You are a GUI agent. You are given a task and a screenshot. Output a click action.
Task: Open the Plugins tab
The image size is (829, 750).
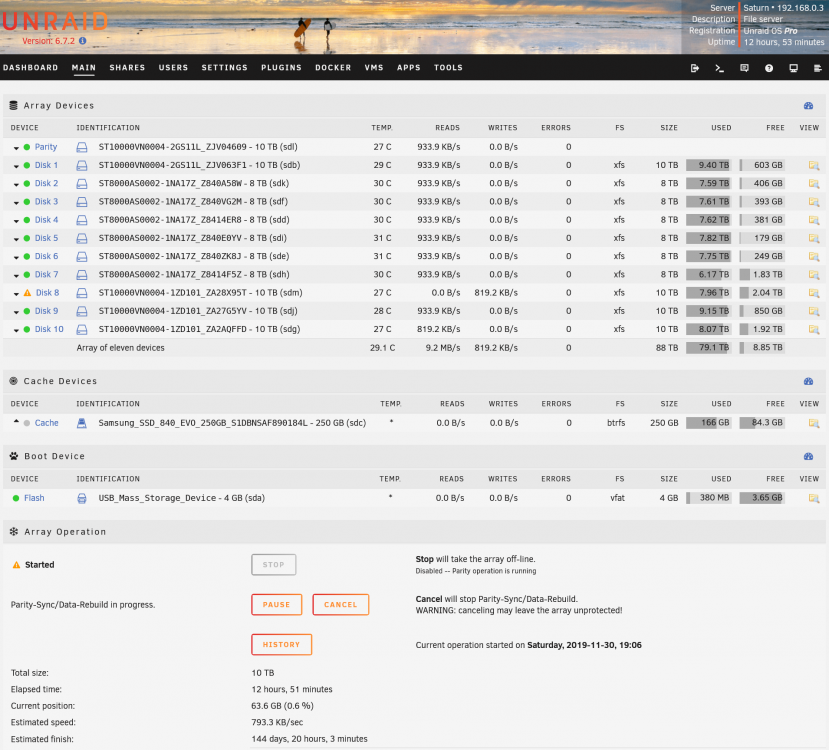(x=281, y=68)
